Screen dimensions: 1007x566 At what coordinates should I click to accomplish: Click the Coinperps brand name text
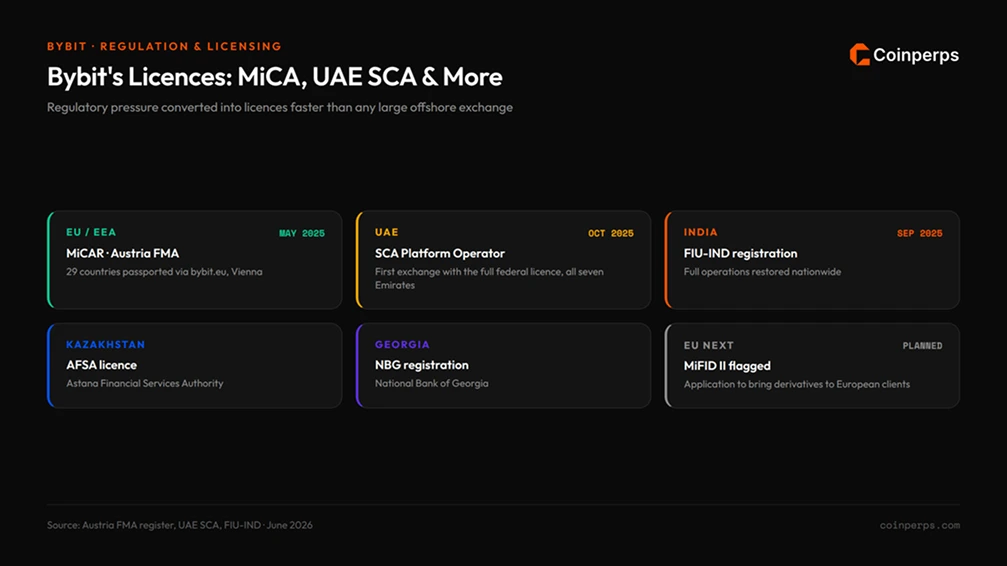click(x=916, y=55)
